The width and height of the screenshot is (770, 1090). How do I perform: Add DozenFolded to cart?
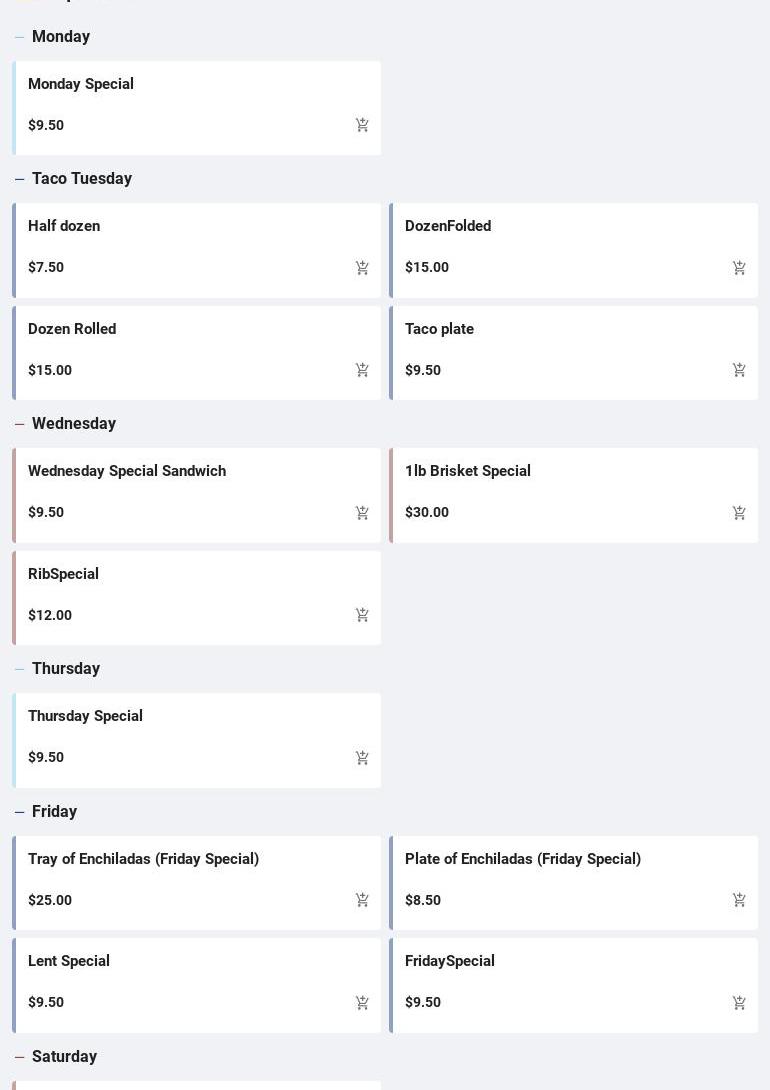(739, 268)
